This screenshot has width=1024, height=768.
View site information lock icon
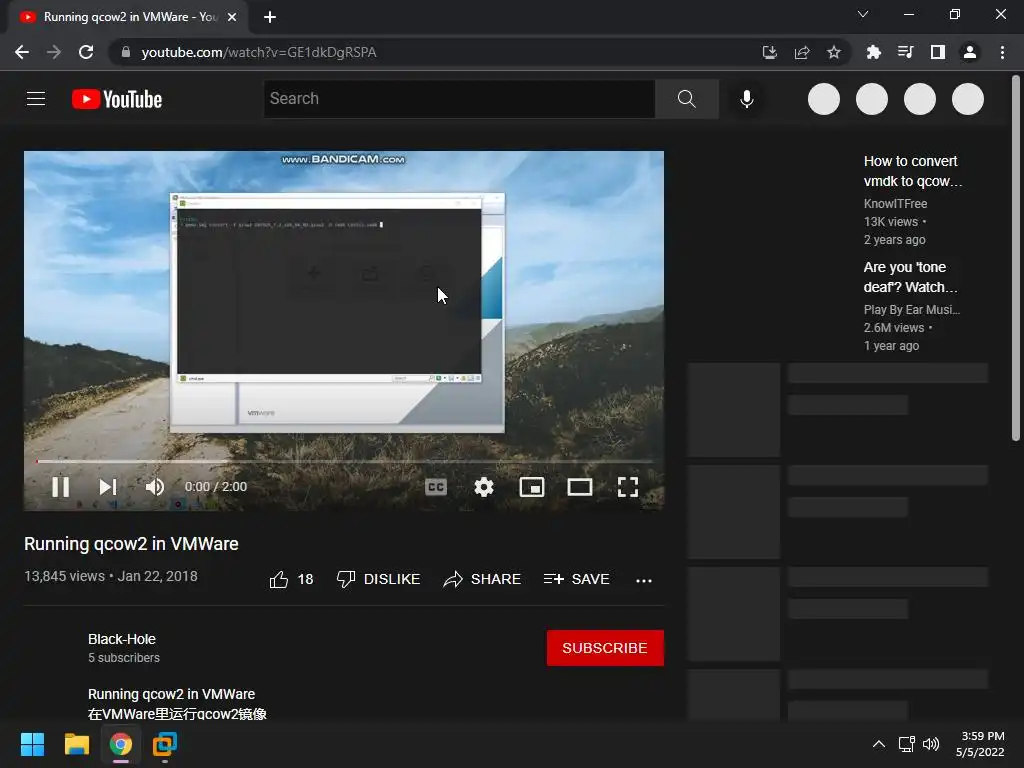click(x=126, y=52)
